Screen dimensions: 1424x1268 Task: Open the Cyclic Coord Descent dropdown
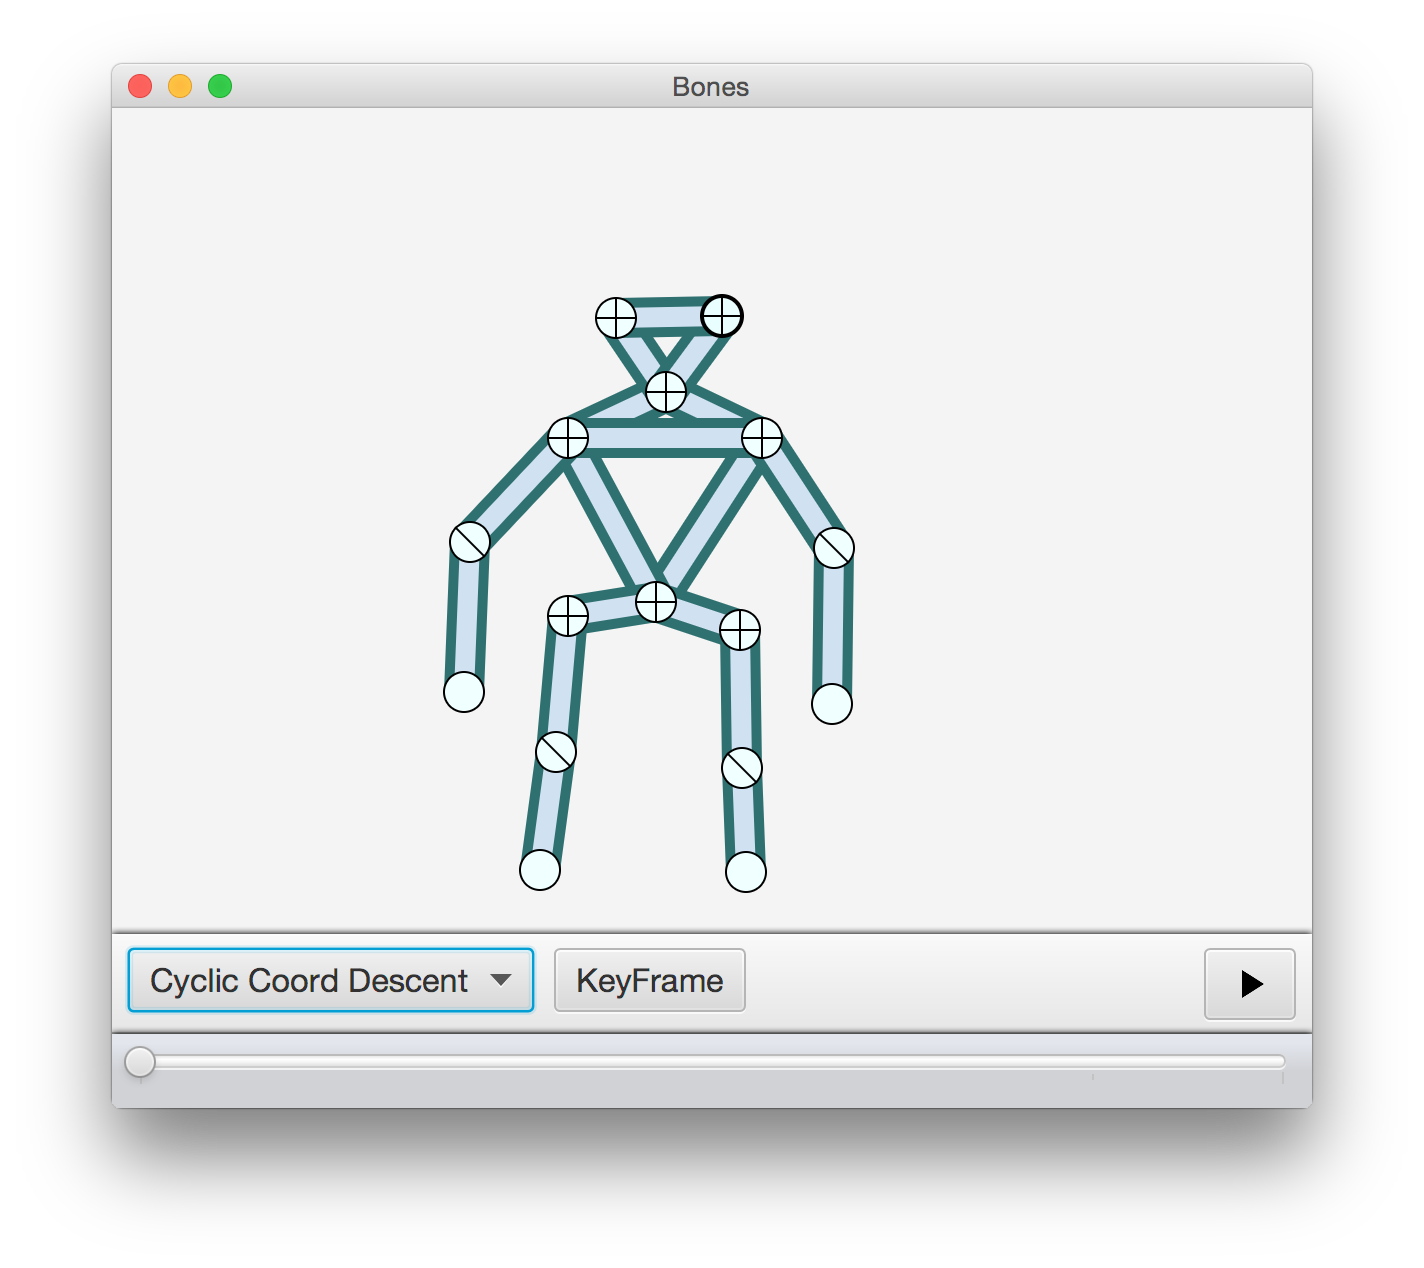[x=330, y=980]
